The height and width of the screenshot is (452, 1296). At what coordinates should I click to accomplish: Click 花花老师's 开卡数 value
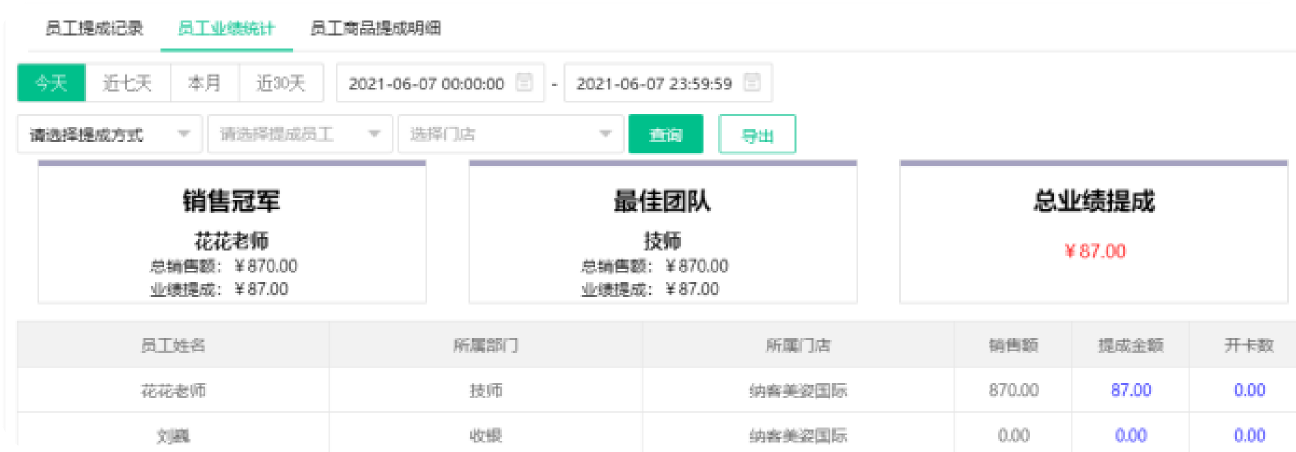point(1249,390)
